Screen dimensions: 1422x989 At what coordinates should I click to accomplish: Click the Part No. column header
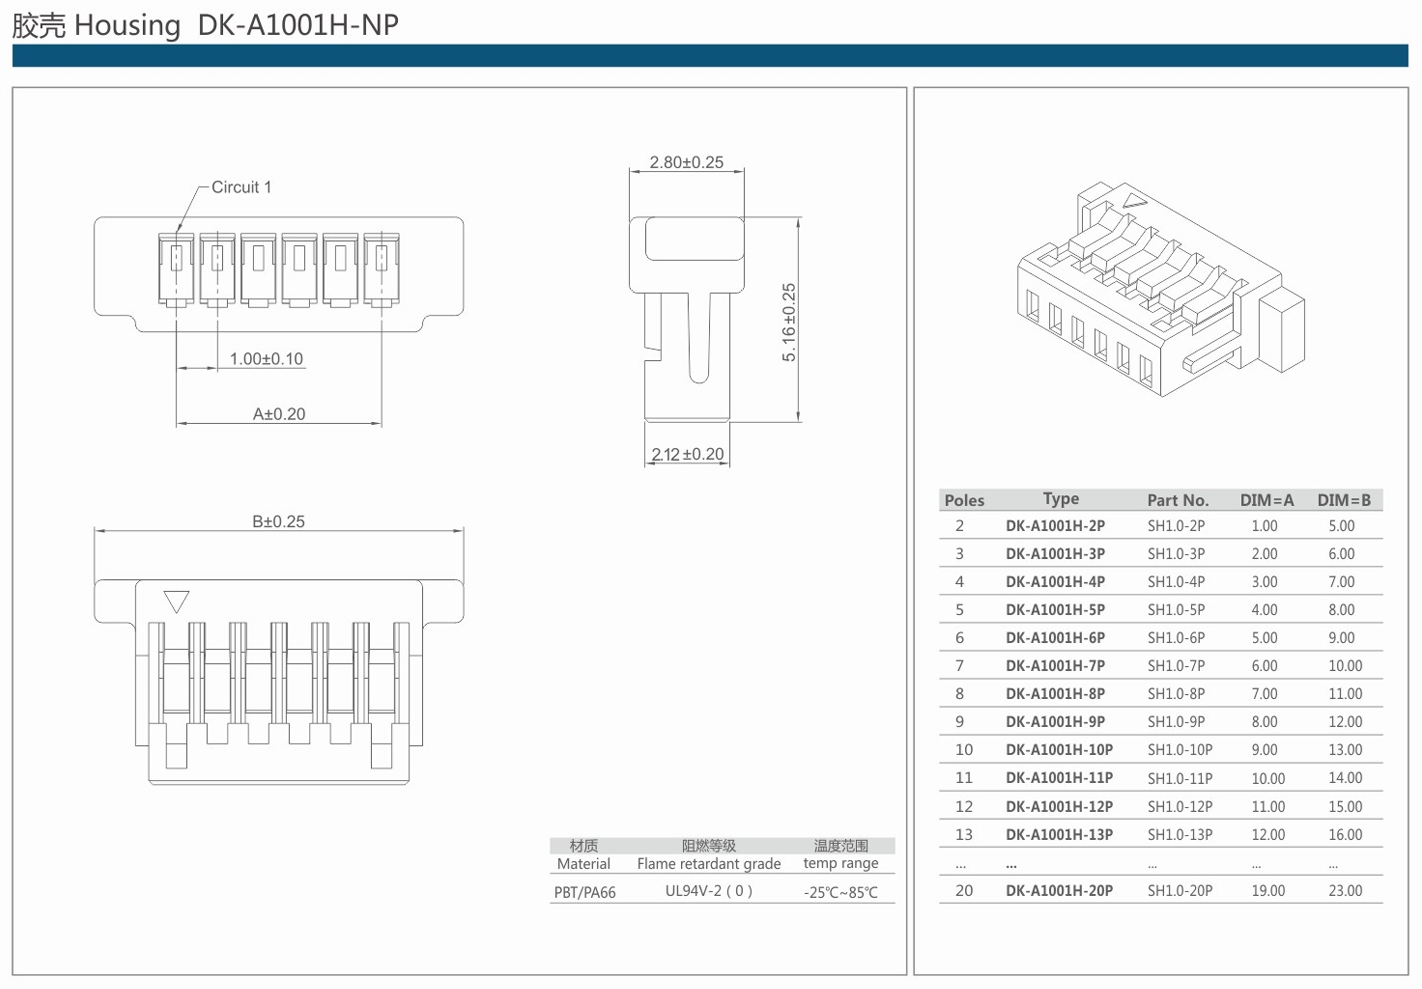point(1177,500)
